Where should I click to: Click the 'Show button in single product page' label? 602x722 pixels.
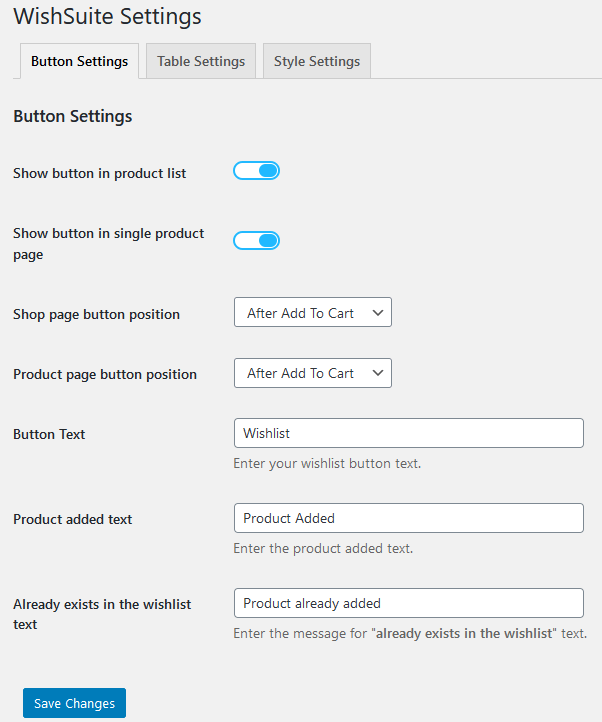pos(109,244)
